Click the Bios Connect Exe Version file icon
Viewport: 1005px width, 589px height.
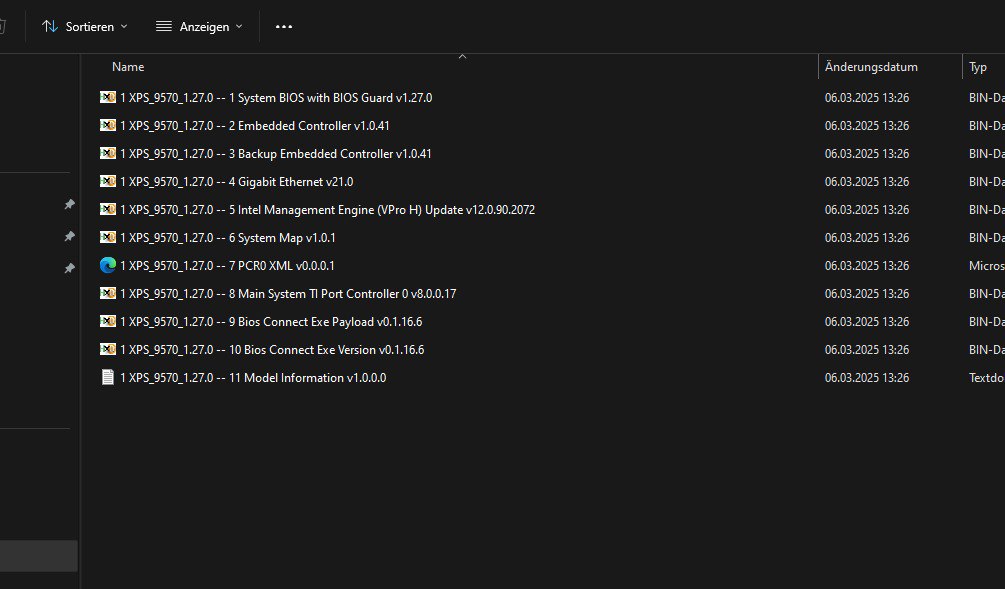[108, 349]
